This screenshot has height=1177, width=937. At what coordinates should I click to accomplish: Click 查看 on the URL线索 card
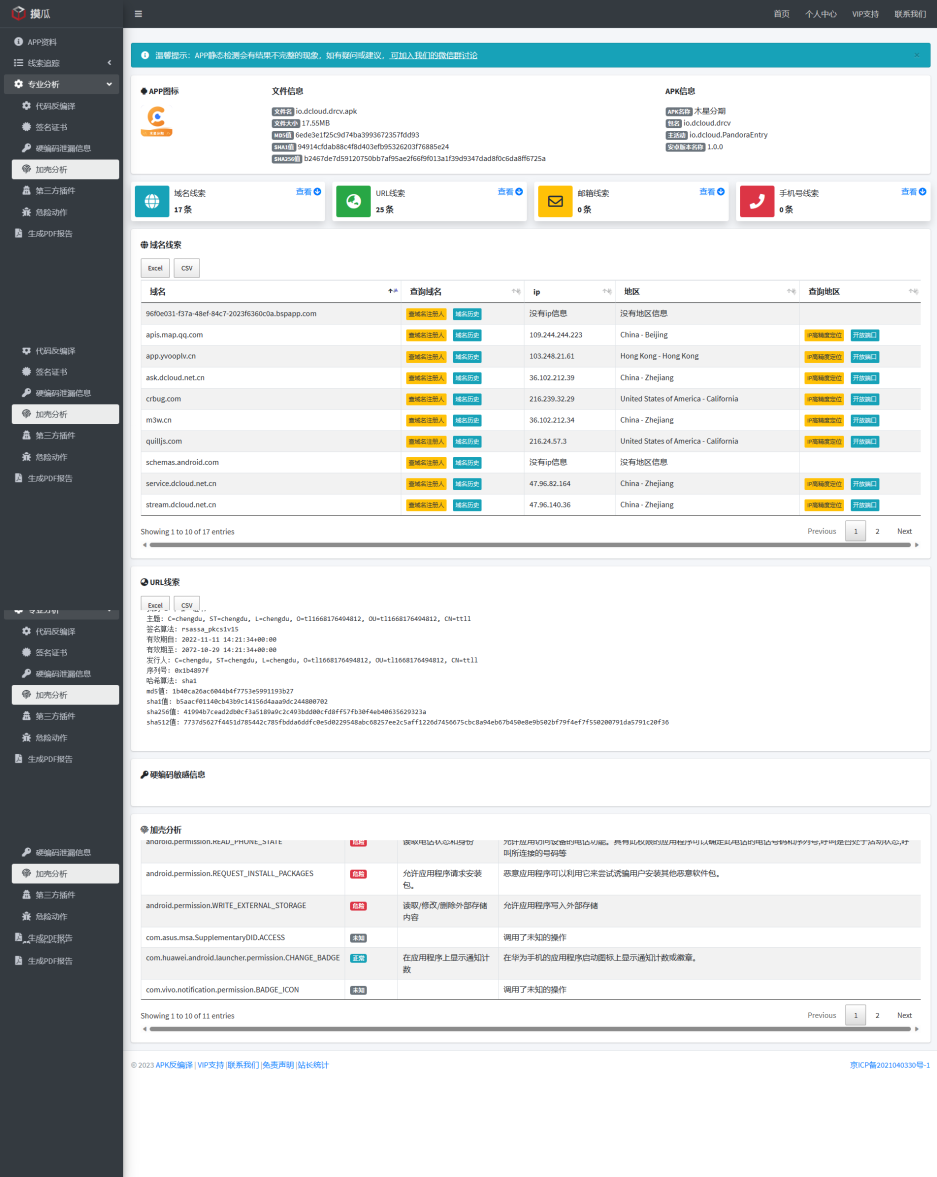click(x=511, y=192)
